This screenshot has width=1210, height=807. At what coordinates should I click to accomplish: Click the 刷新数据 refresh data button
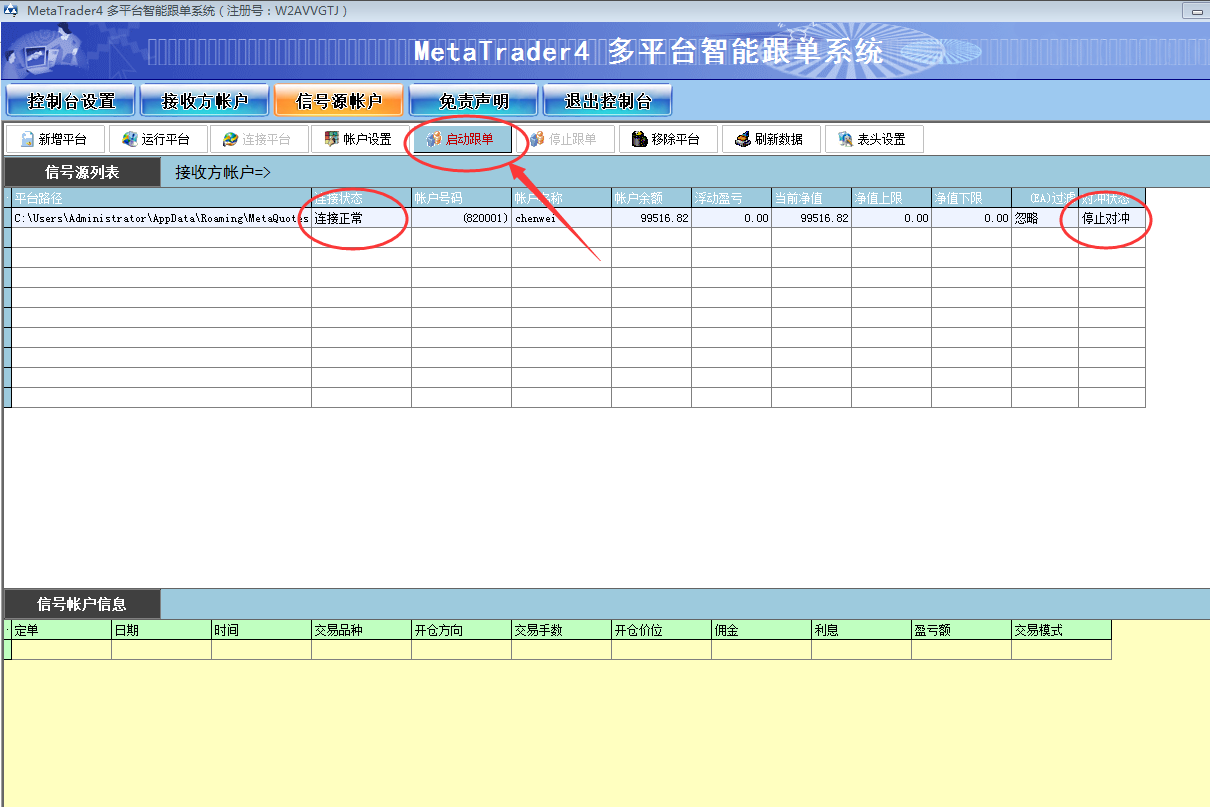click(769, 139)
